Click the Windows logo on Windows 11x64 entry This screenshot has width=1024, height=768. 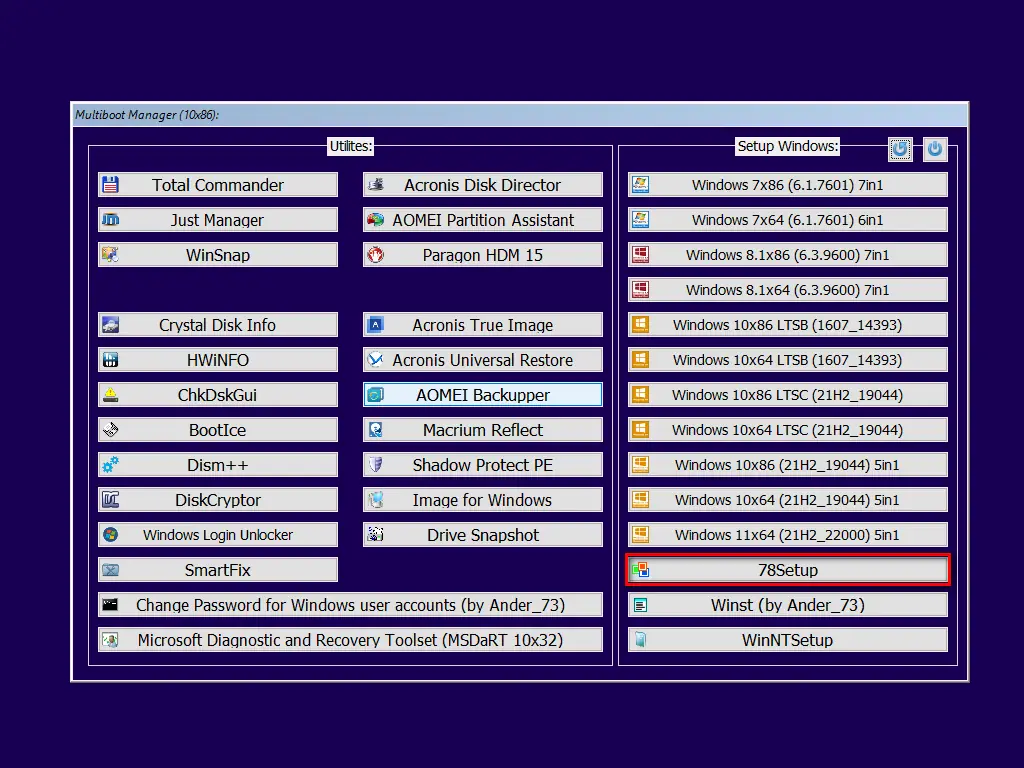pos(640,534)
